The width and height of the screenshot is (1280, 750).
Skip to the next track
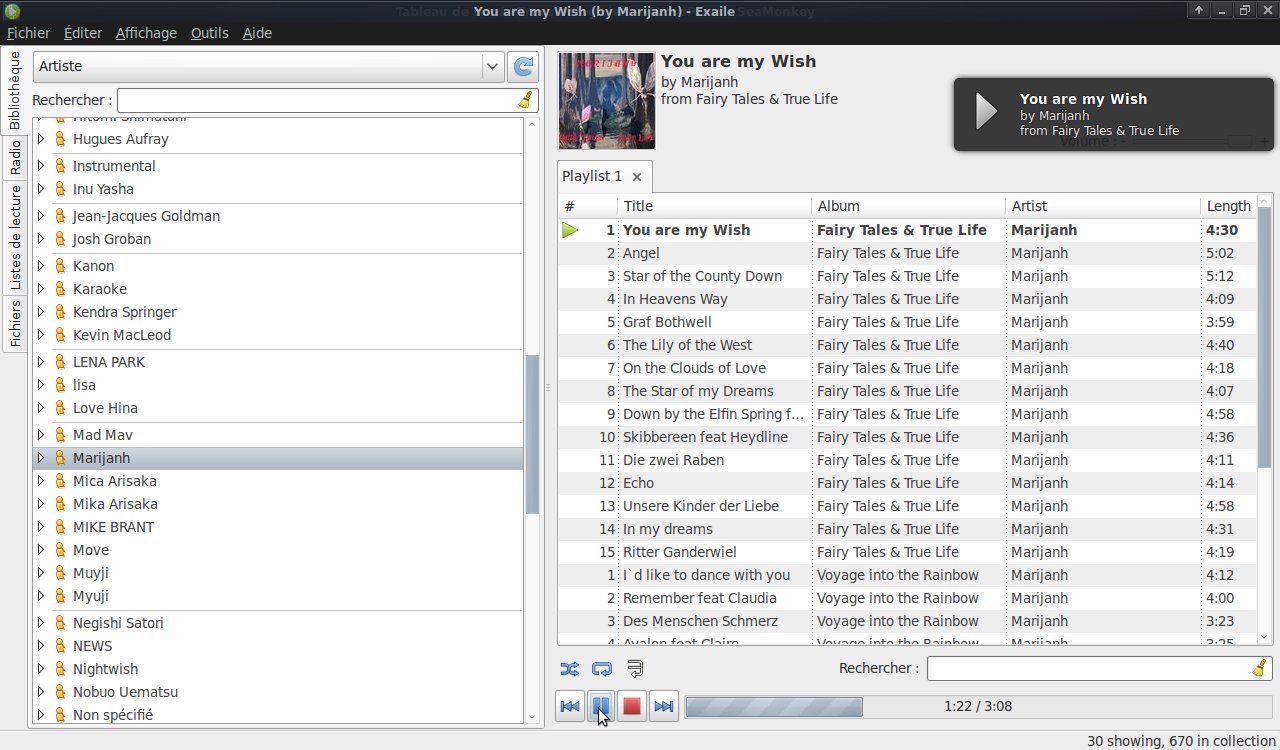(663, 706)
